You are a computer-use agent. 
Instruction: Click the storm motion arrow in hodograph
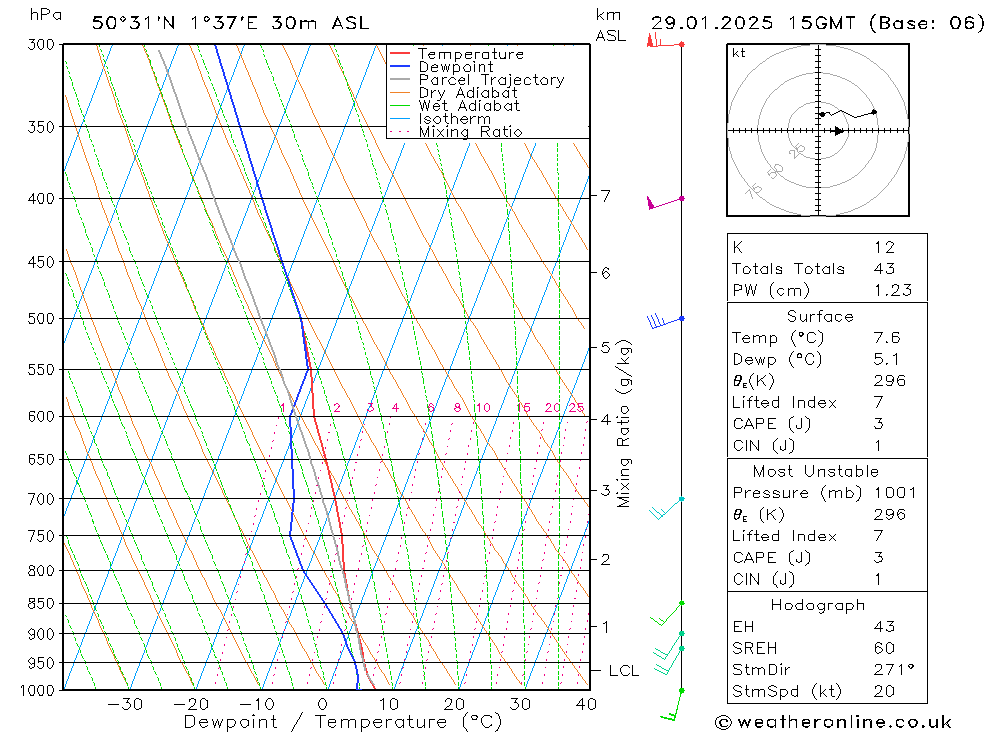(839, 131)
